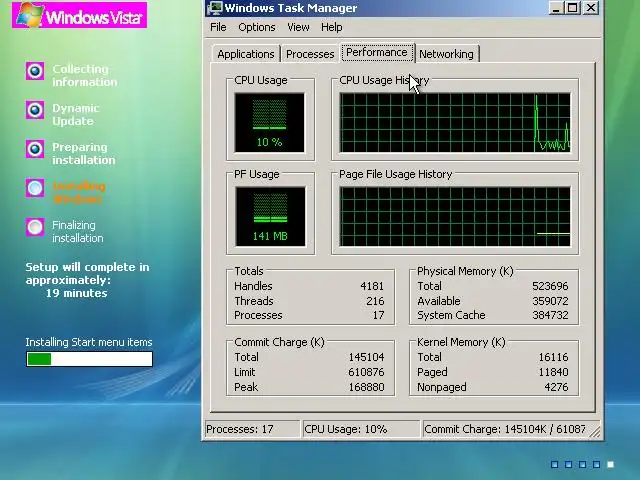Click System Cache value 384732
Image resolution: width=640 pixels, height=480 pixels.
coord(550,315)
